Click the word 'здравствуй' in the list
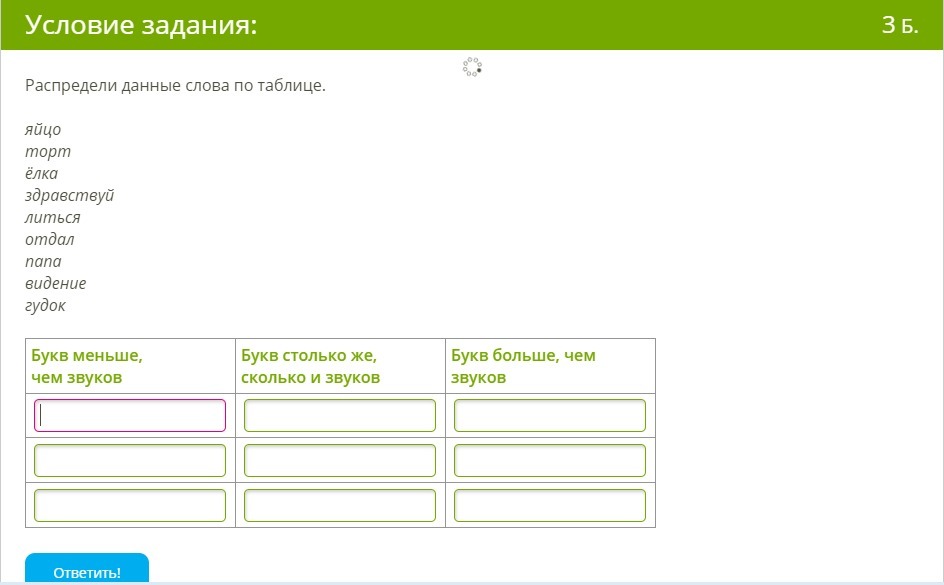This screenshot has height=585, width=944. [x=69, y=195]
